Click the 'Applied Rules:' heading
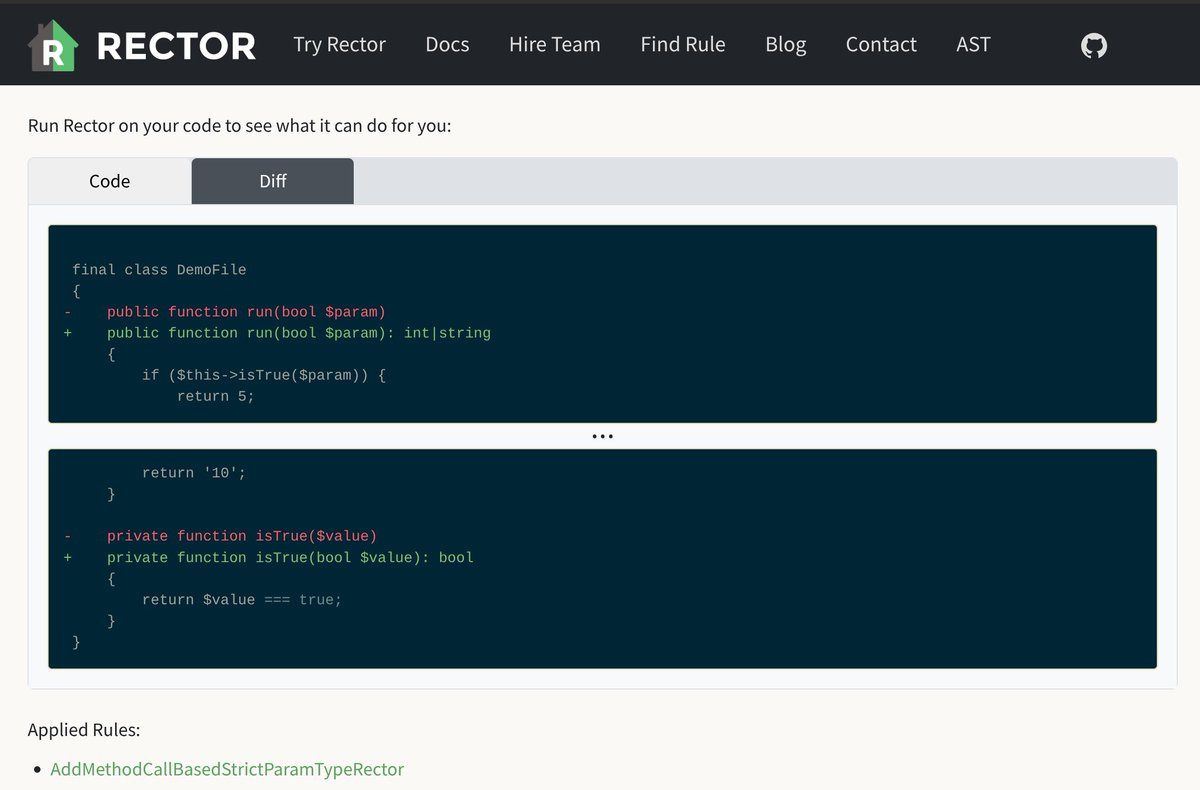Image resolution: width=1200 pixels, height=790 pixels. [84, 730]
